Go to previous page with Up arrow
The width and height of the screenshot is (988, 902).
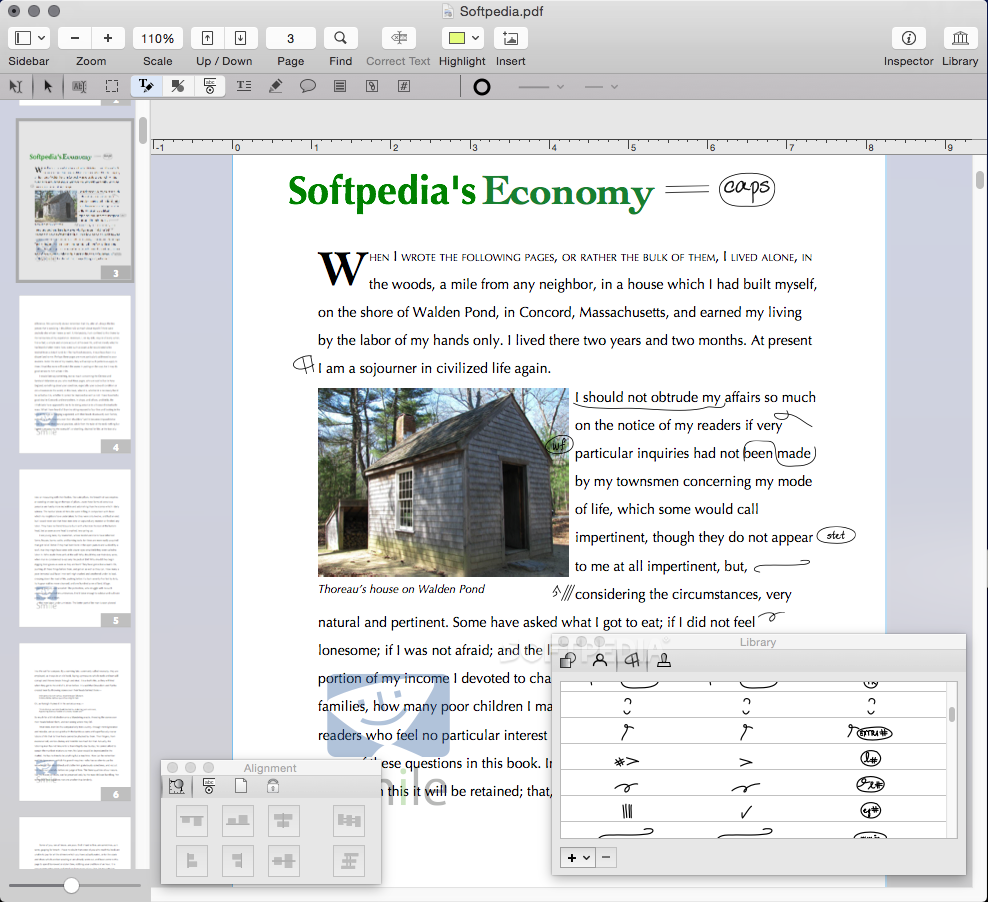[x=207, y=38]
